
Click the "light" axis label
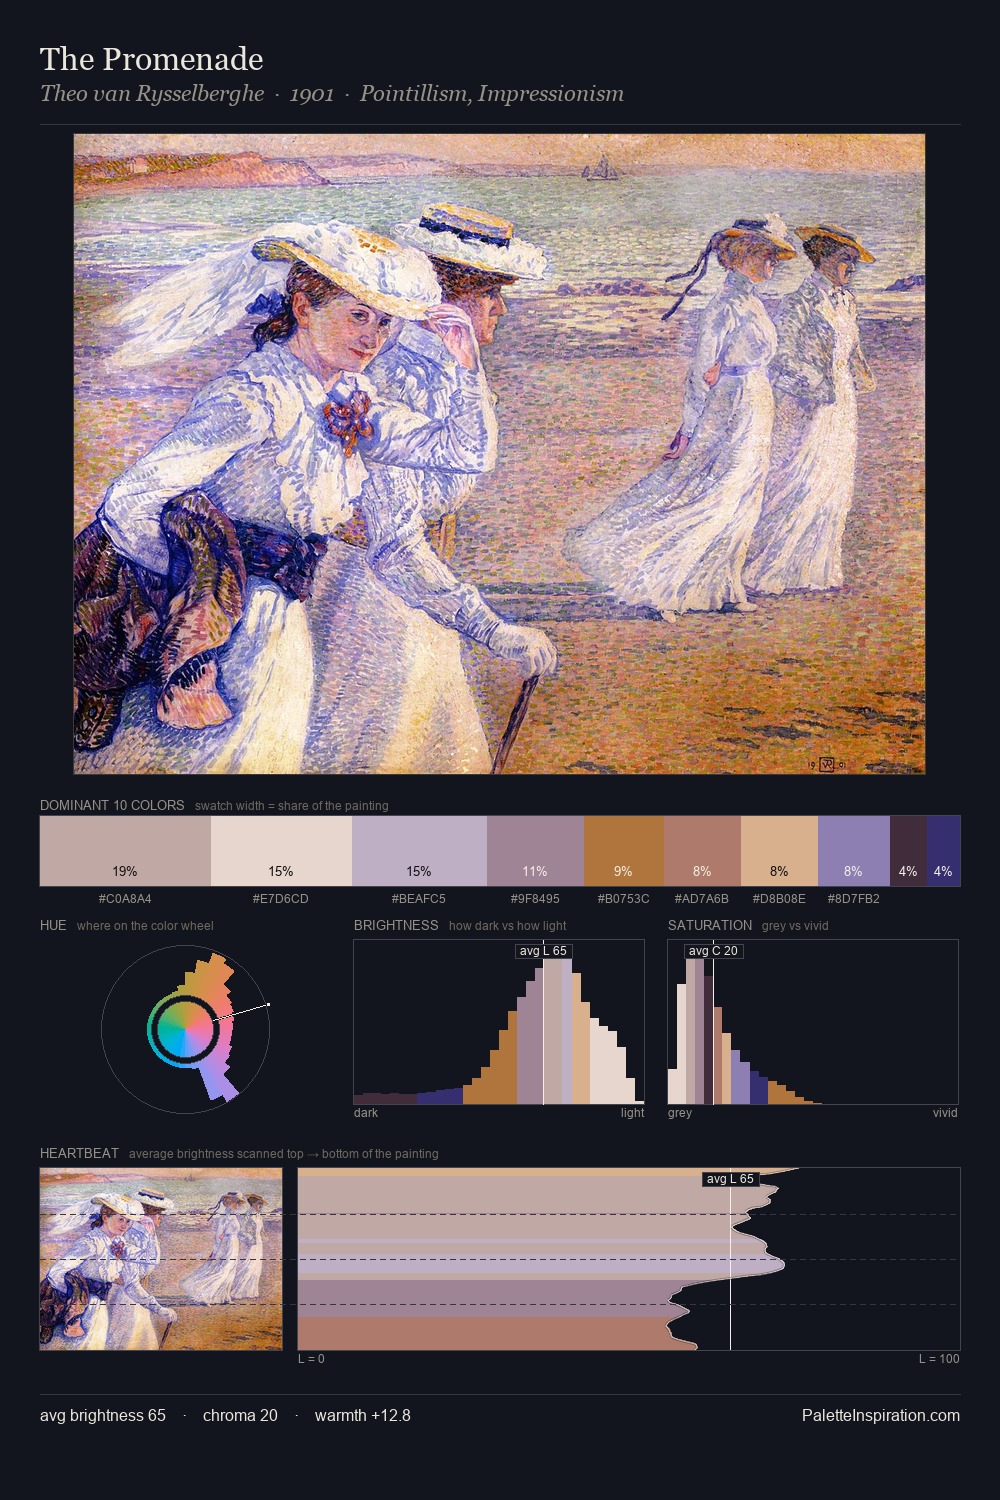coord(632,1113)
